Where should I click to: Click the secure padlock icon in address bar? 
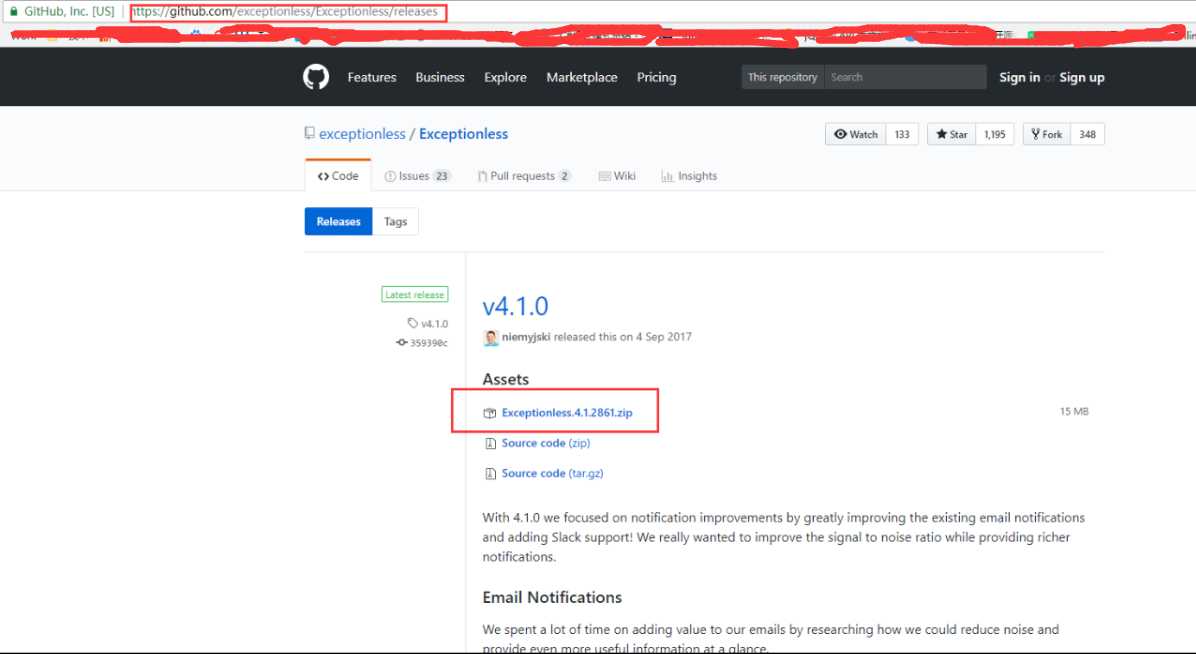click(13, 11)
